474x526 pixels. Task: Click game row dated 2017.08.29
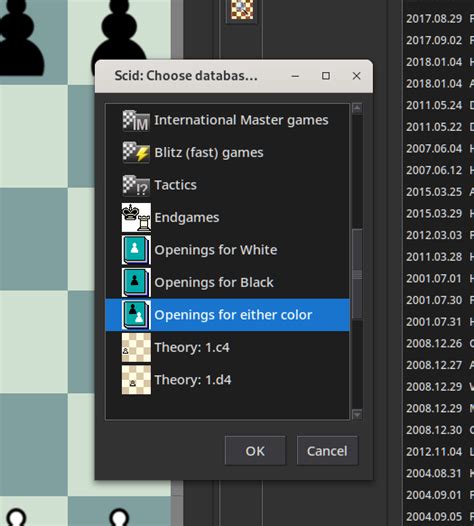pyautogui.click(x=439, y=18)
